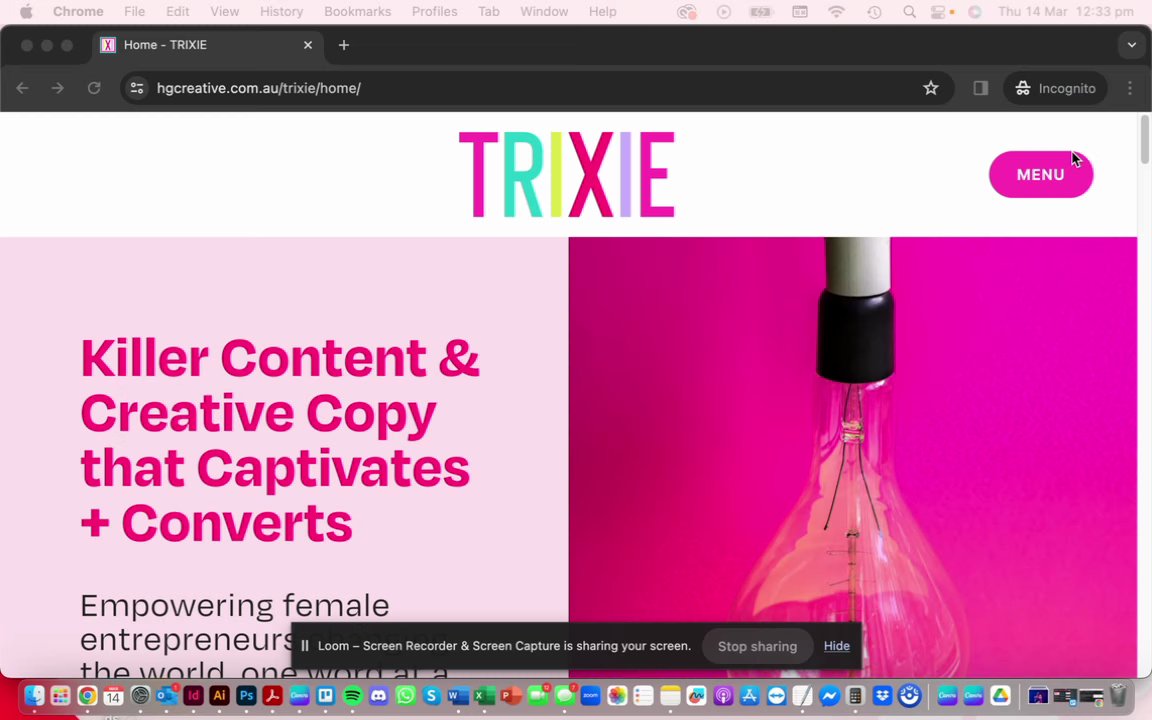Click the date and time in menu bar
The image size is (1152, 720).
click(x=1065, y=12)
